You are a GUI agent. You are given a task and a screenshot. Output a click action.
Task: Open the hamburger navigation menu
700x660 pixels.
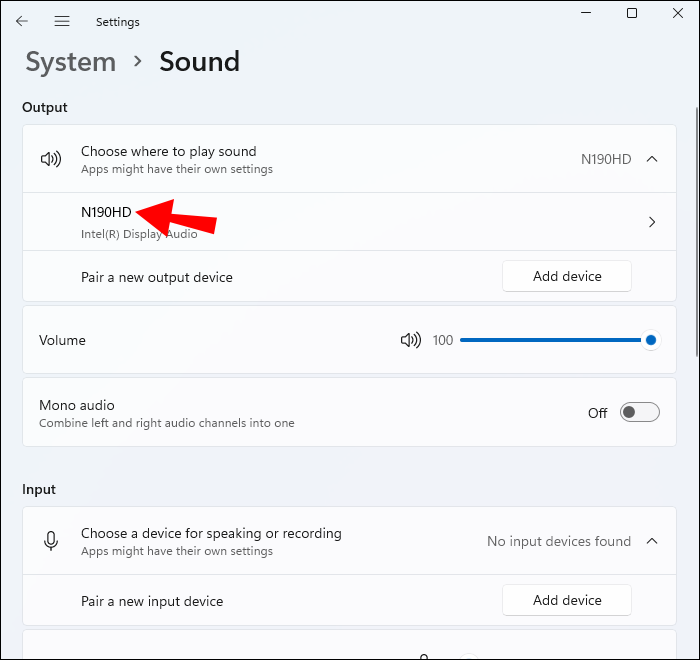coord(62,21)
